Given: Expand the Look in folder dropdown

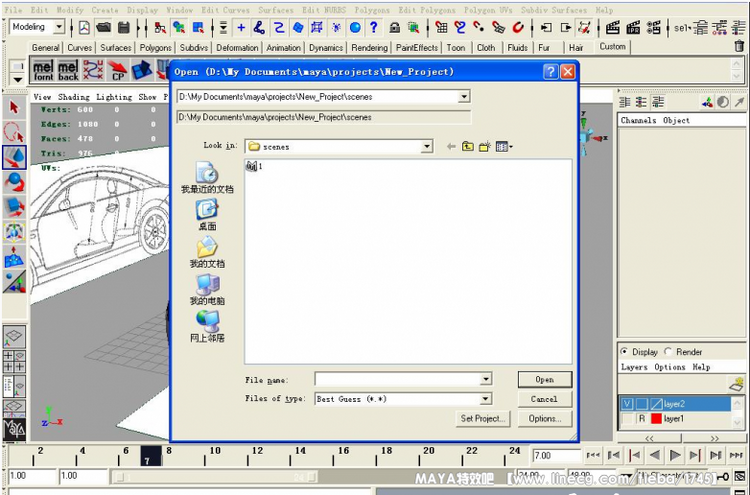Looking at the screenshot, I should 427,146.
